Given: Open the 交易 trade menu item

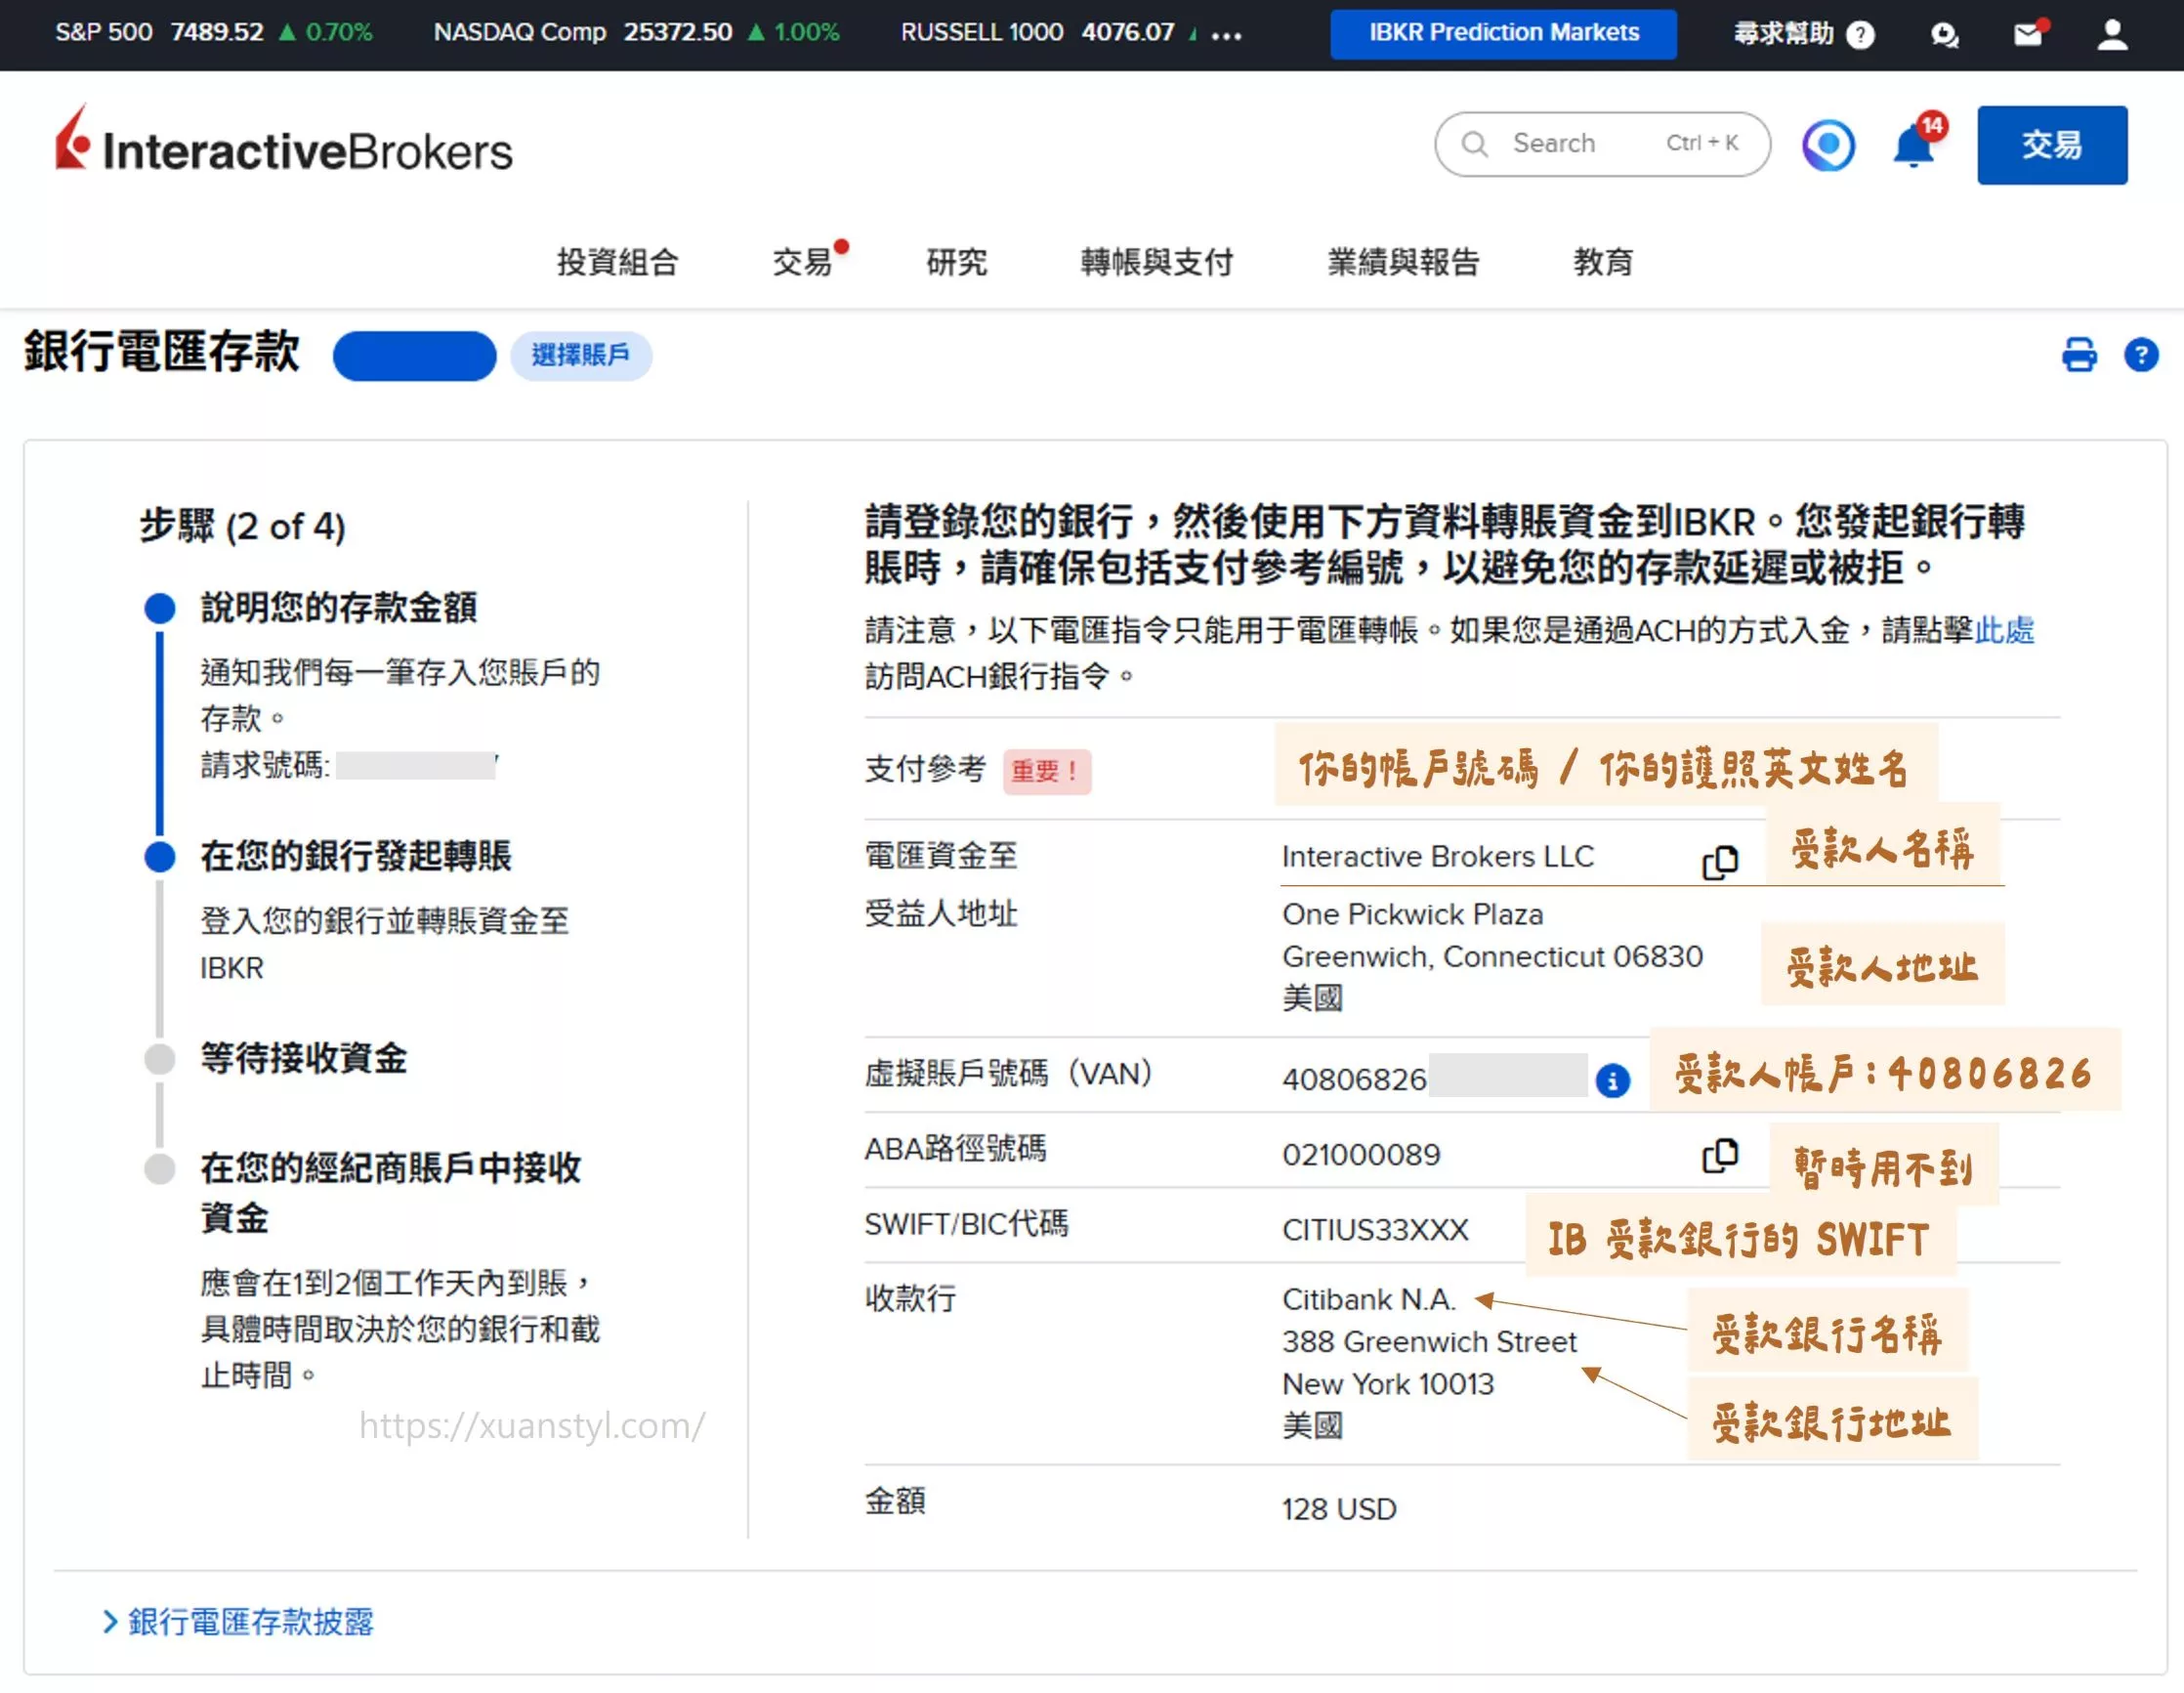Looking at the screenshot, I should [802, 262].
